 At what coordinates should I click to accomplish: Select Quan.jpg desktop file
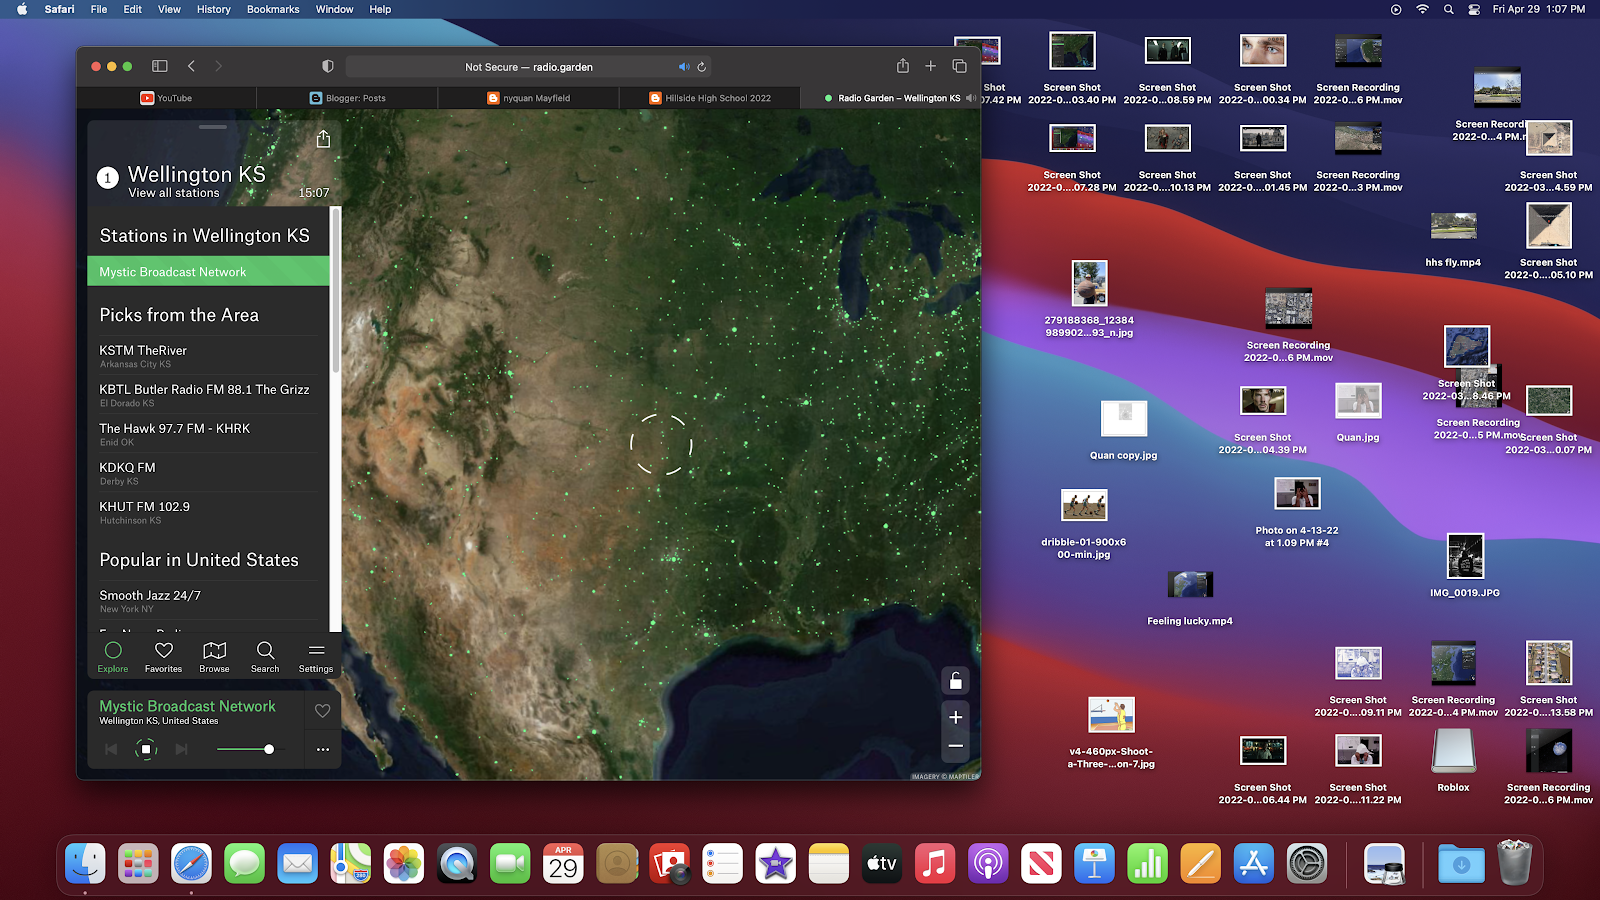pyautogui.click(x=1358, y=413)
